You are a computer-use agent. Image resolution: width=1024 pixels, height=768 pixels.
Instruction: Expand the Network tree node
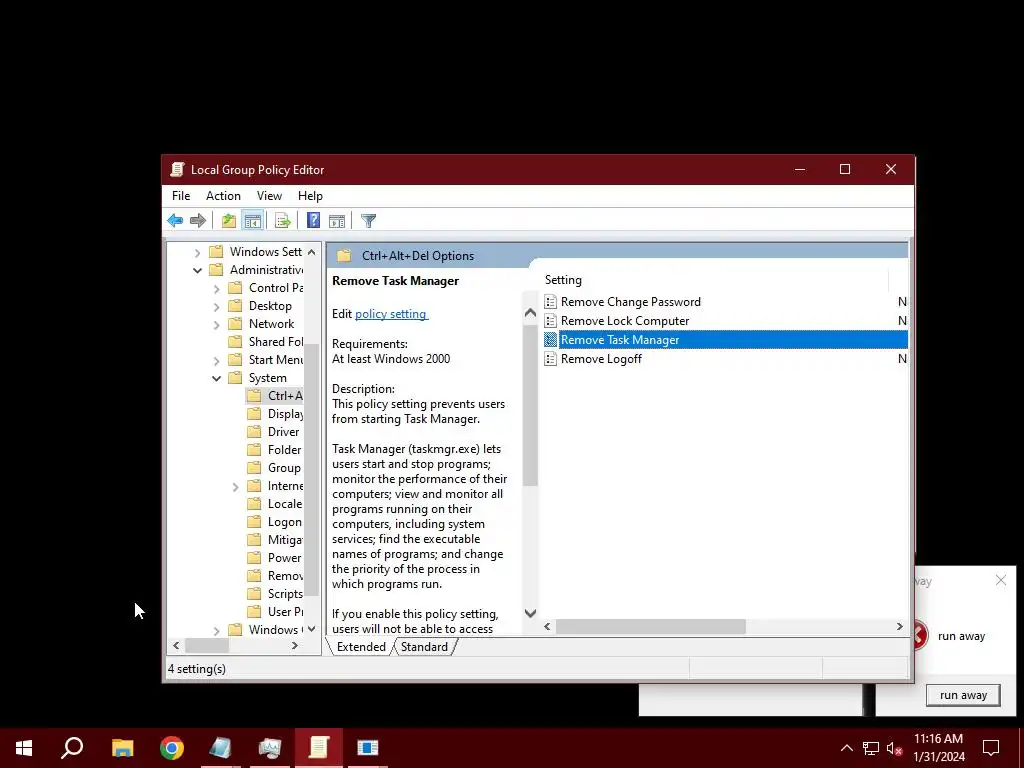[x=216, y=325]
